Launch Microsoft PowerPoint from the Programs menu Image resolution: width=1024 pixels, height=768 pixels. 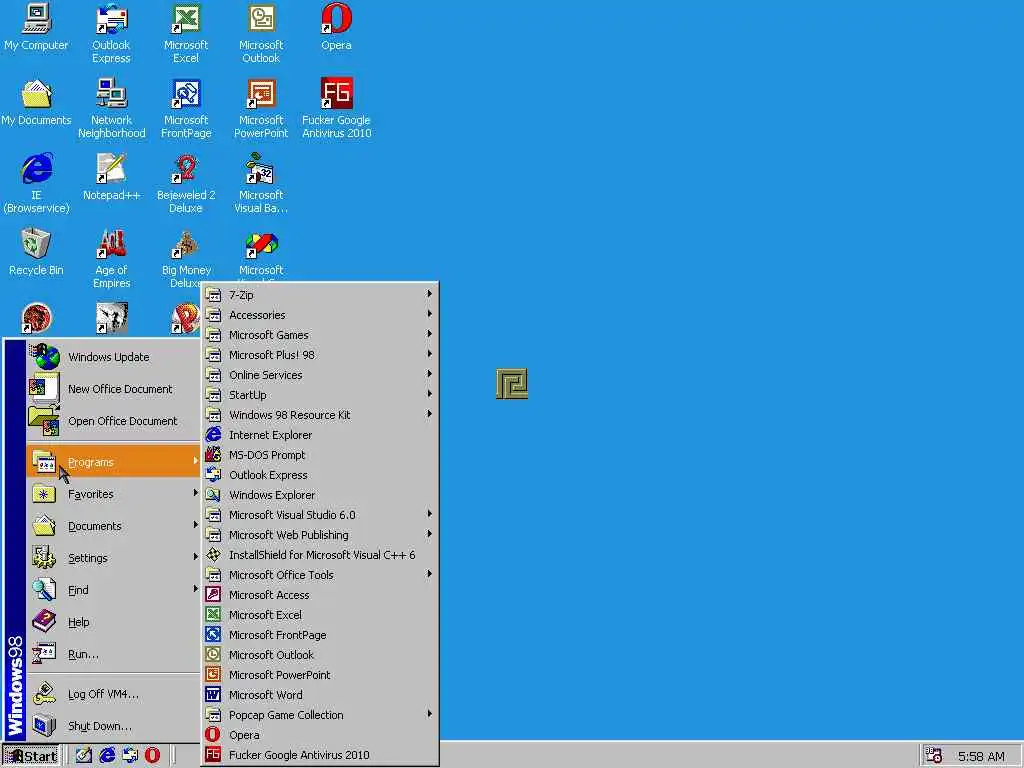click(320, 675)
